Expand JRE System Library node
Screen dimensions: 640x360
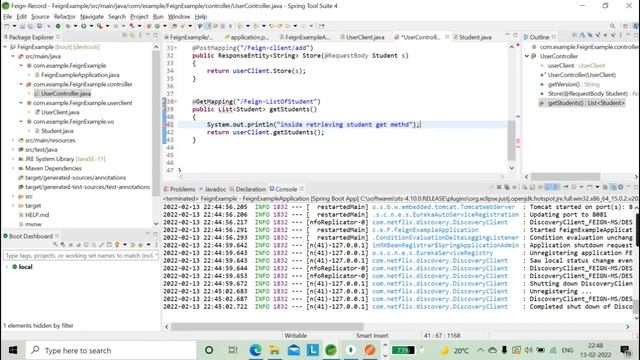click(x=13, y=159)
